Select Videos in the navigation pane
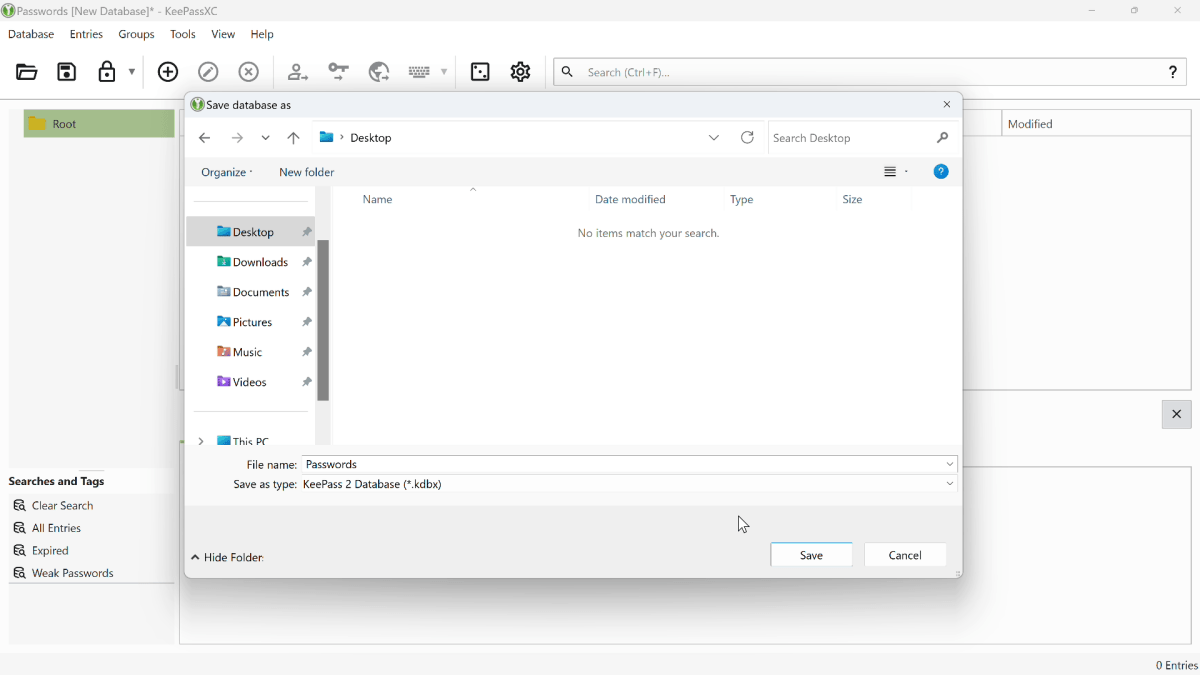Screen dimensions: 1200x675 pyautogui.click(x=251, y=382)
